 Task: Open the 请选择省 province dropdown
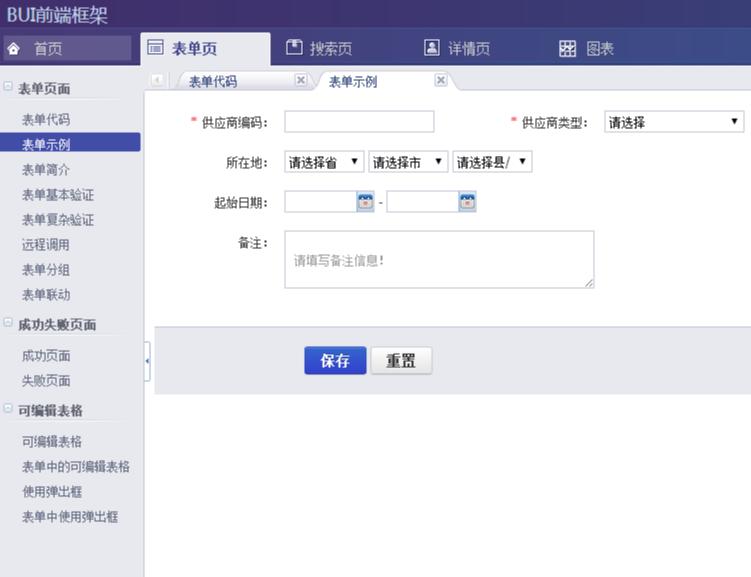324,162
